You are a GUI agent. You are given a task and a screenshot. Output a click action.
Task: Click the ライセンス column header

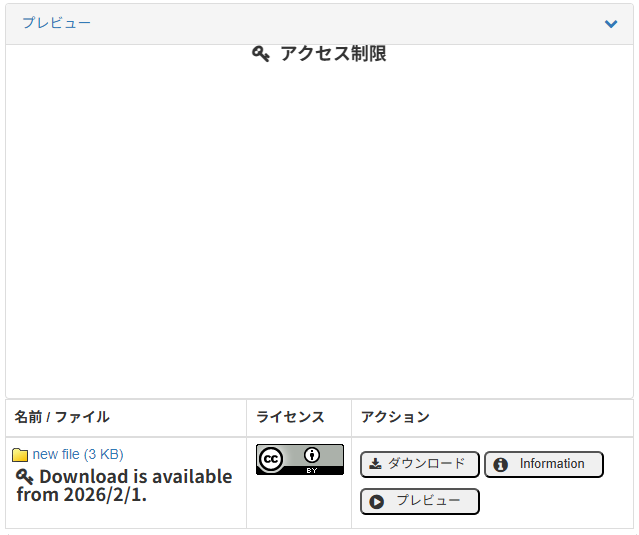click(290, 417)
